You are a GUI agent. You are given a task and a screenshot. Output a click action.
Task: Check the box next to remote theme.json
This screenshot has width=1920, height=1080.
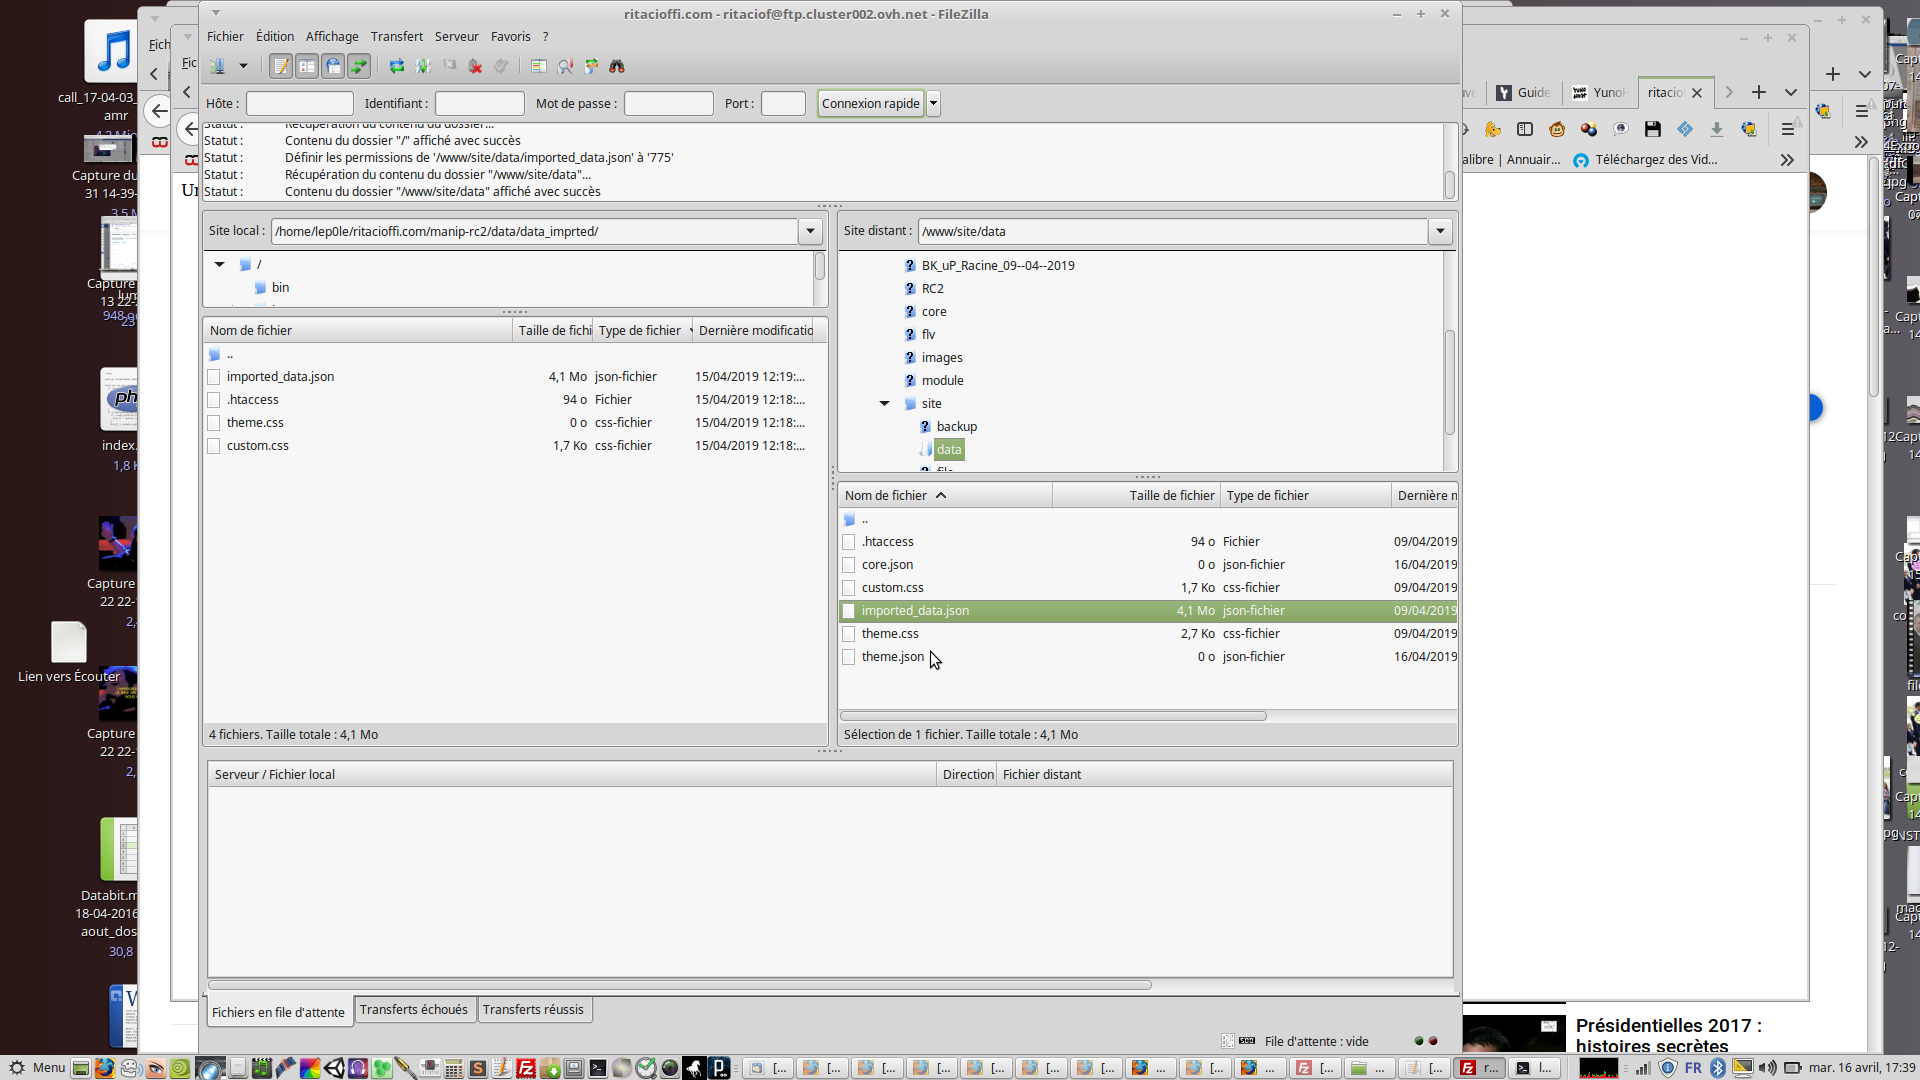849,657
